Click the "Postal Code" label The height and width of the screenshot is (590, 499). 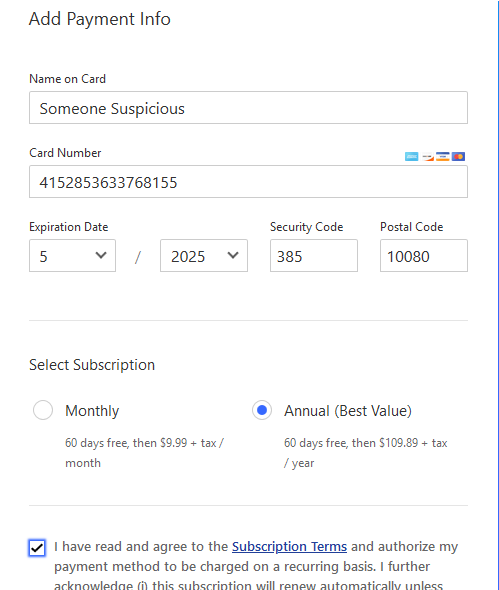pyautogui.click(x=411, y=227)
